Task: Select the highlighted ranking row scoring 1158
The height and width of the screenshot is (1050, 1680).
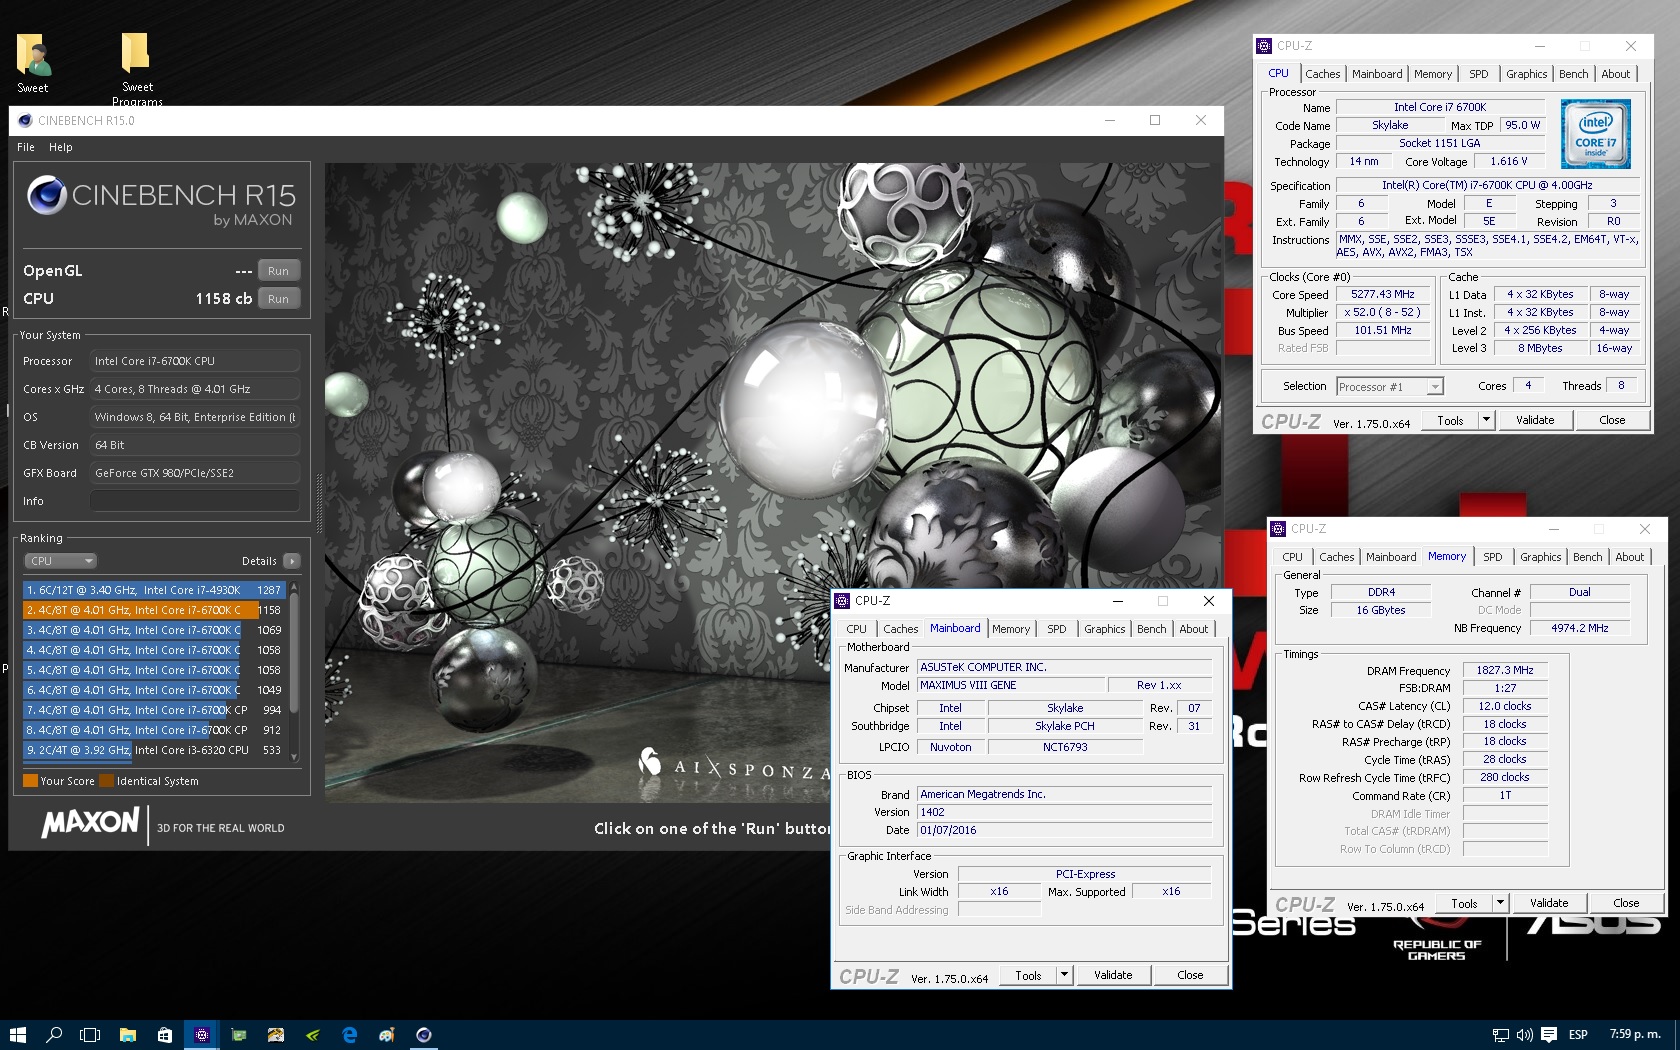Action: point(154,610)
